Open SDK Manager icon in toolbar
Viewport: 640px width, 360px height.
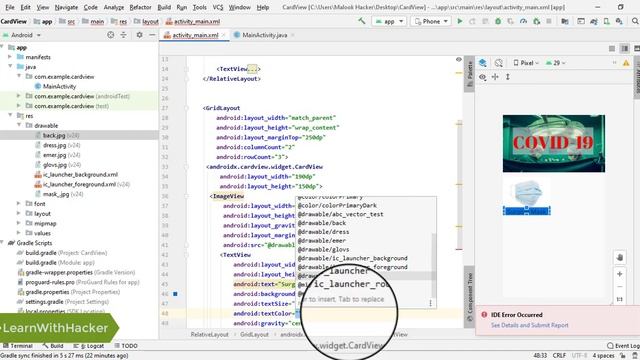(619, 21)
